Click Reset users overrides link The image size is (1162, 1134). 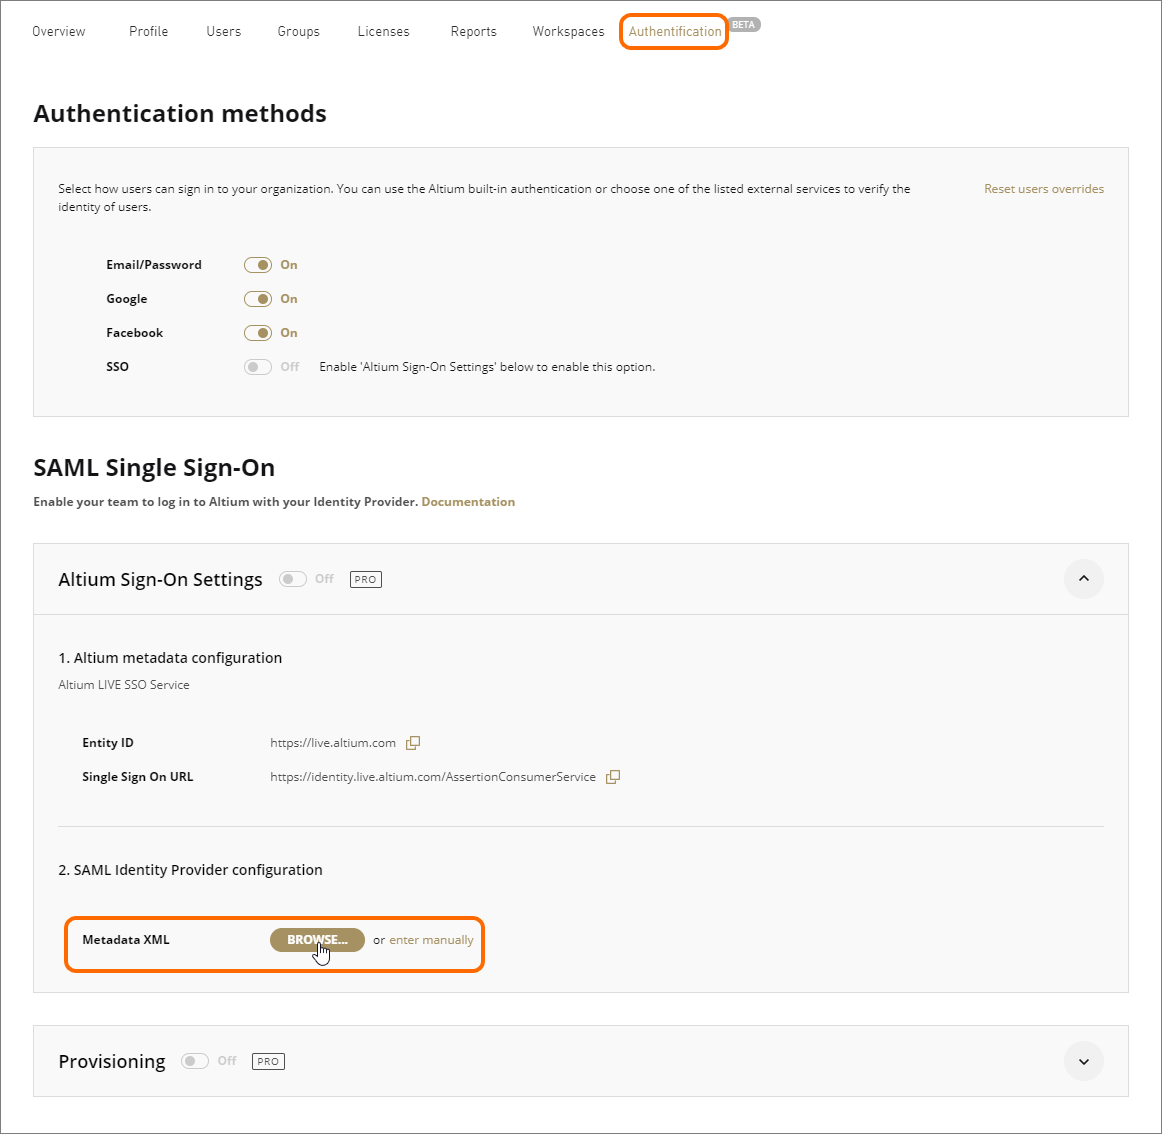coord(1043,189)
